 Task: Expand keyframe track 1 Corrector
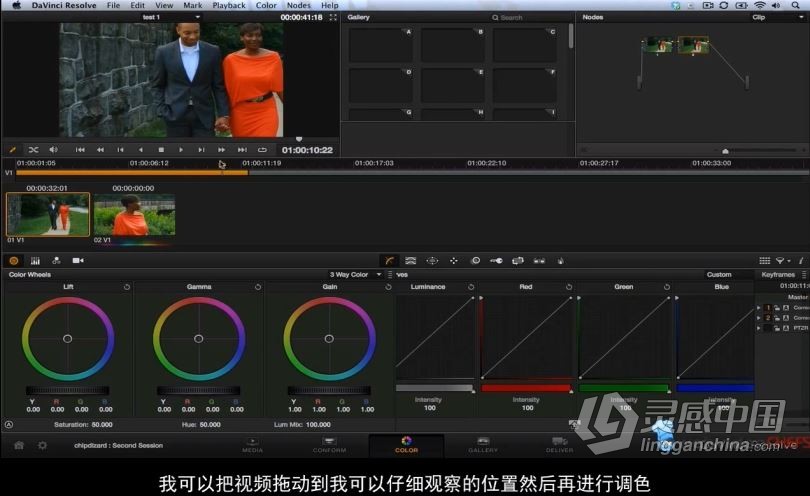click(758, 308)
